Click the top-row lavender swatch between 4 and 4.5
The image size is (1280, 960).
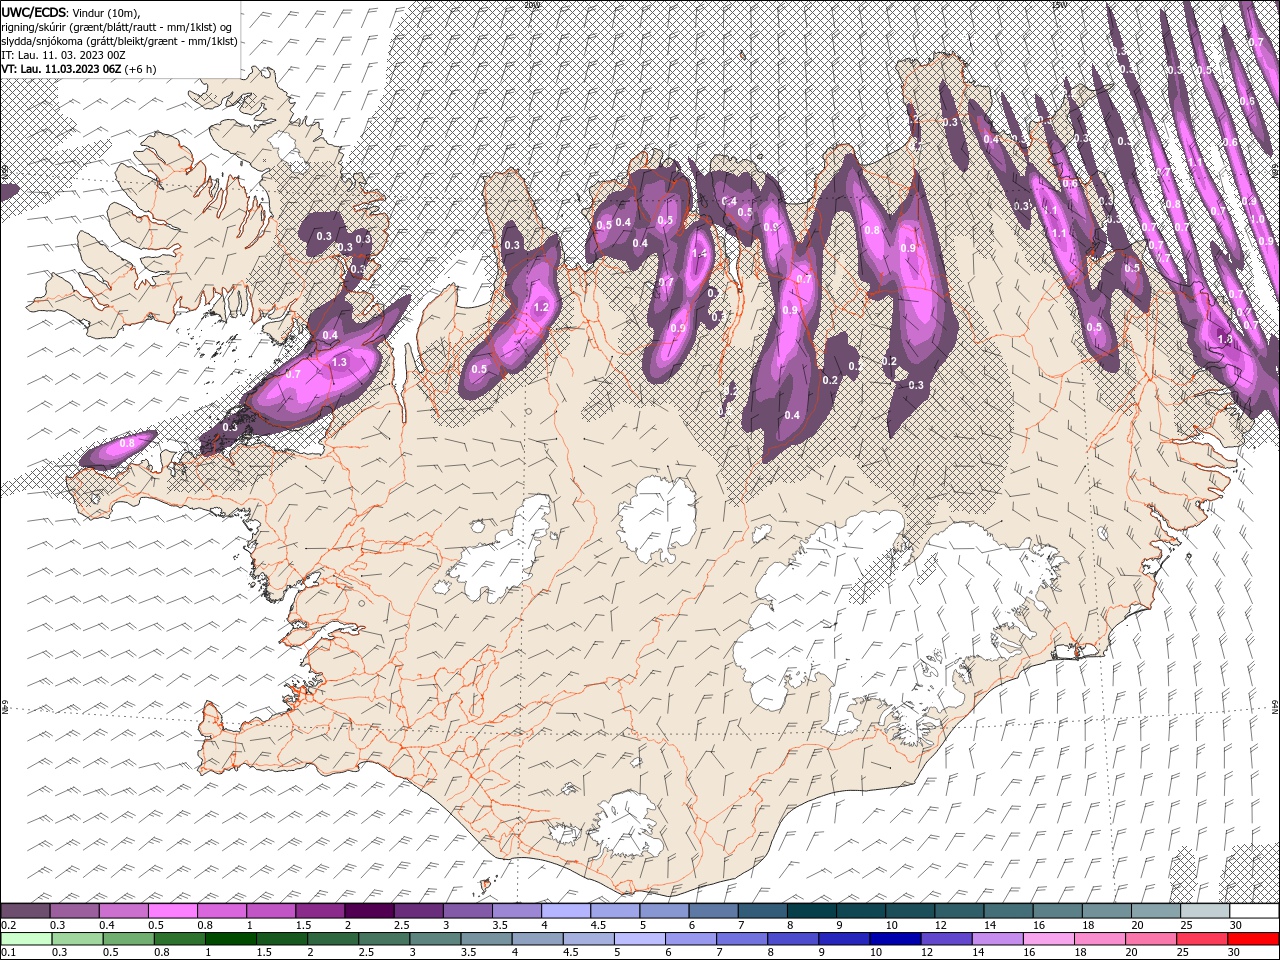(x=565, y=911)
